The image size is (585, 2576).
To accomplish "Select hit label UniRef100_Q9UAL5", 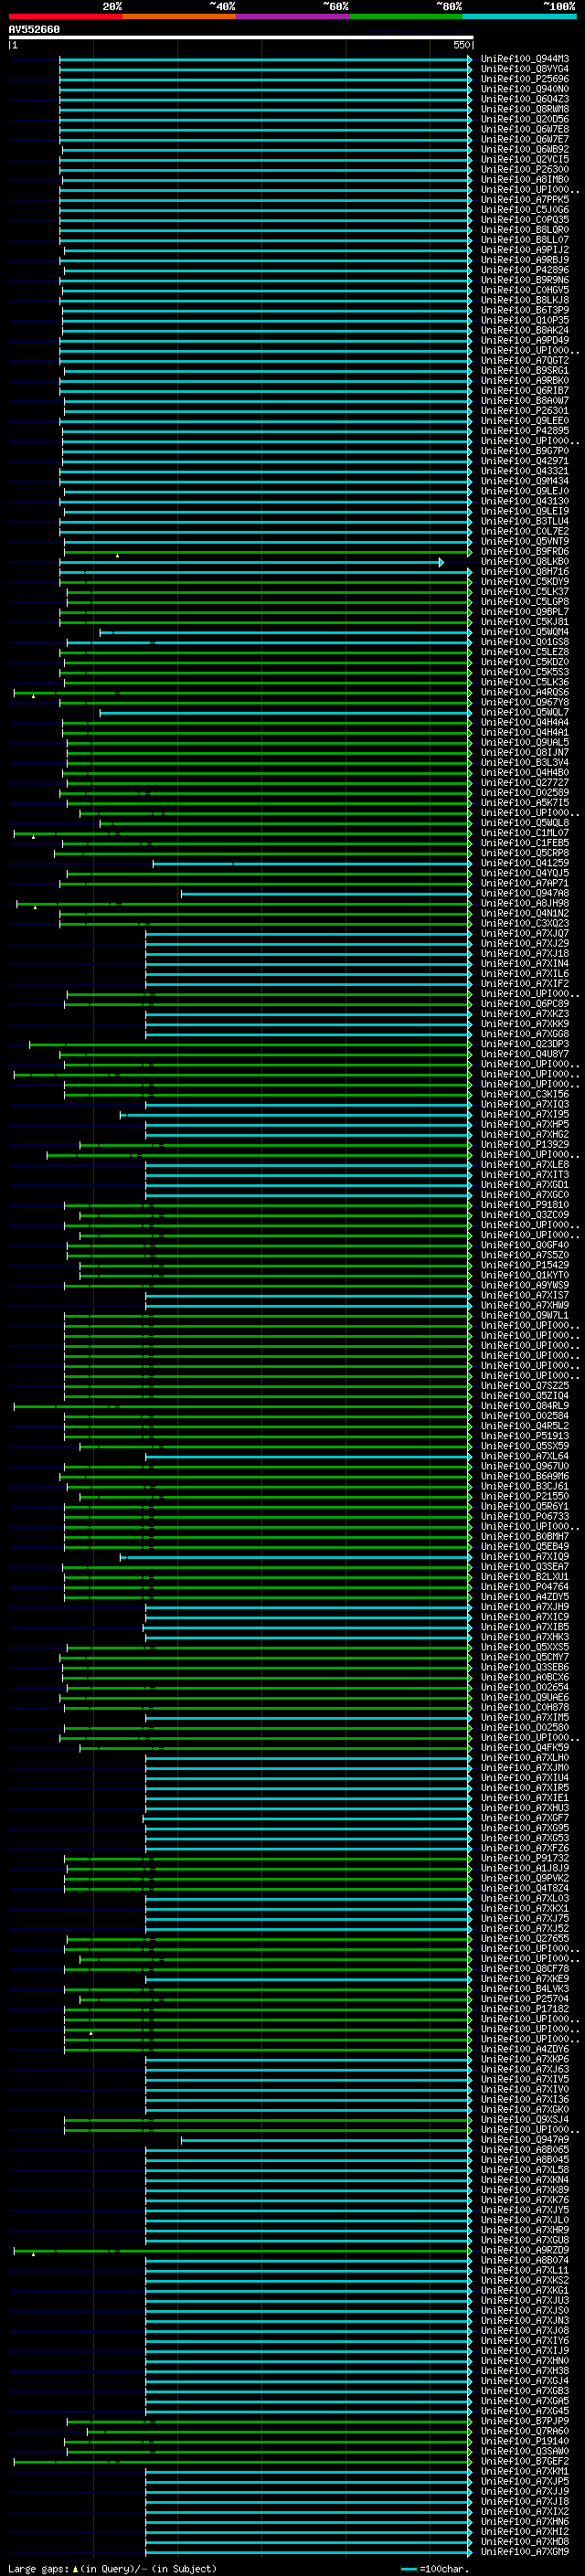I will click(525, 743).
